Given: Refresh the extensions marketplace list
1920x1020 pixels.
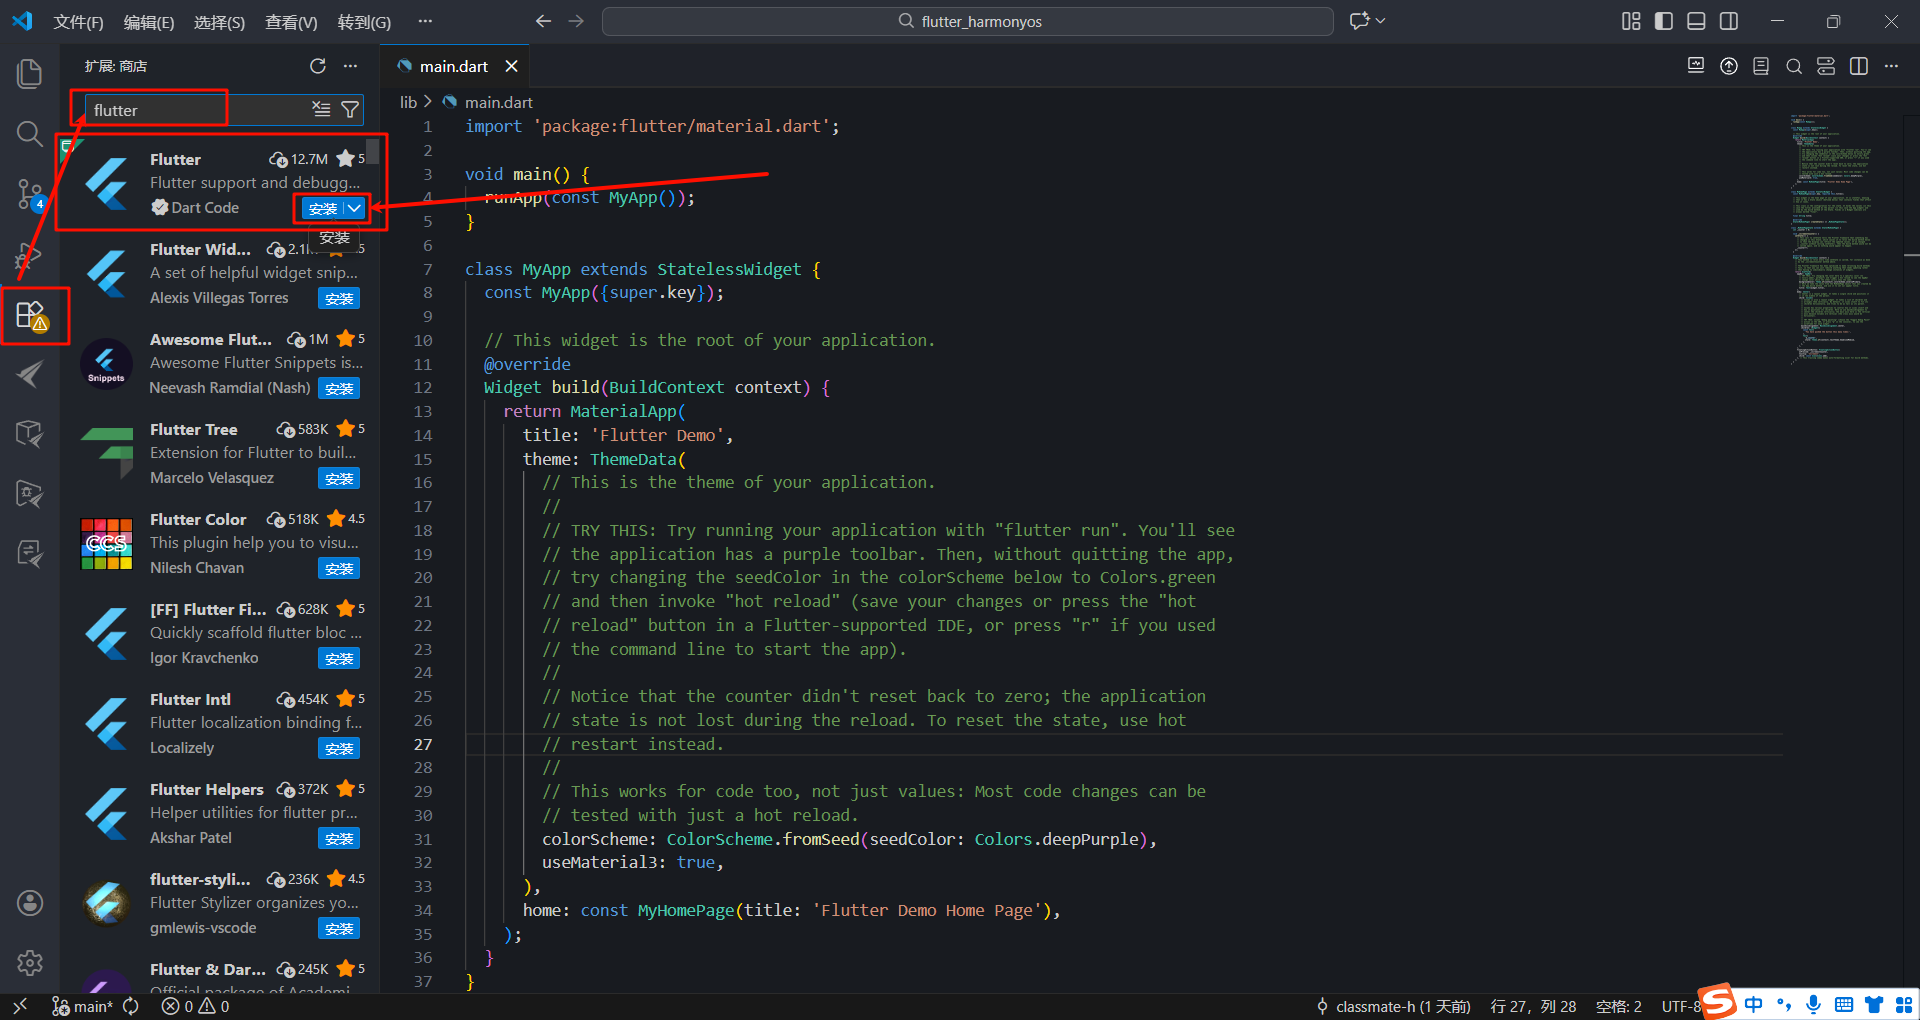Looking at the screenshot, I should coord(318,66).
